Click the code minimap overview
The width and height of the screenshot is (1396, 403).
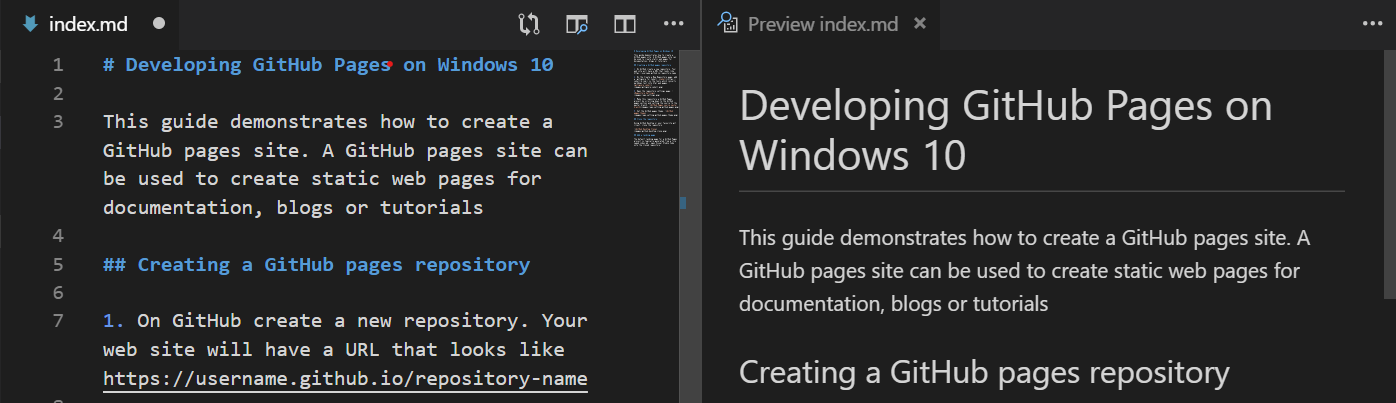[654, 98]
